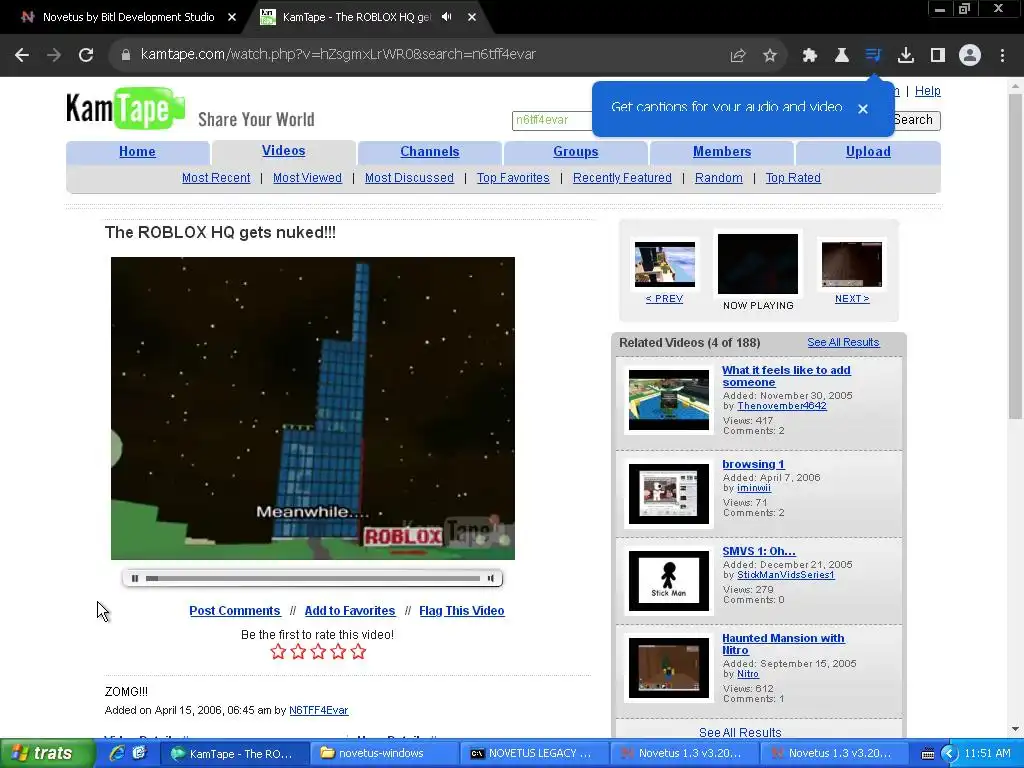Expand hidden tray icons arrow
Image resolution: width=1024 pixels, height=768 pixels.
[x=949, y=754]
